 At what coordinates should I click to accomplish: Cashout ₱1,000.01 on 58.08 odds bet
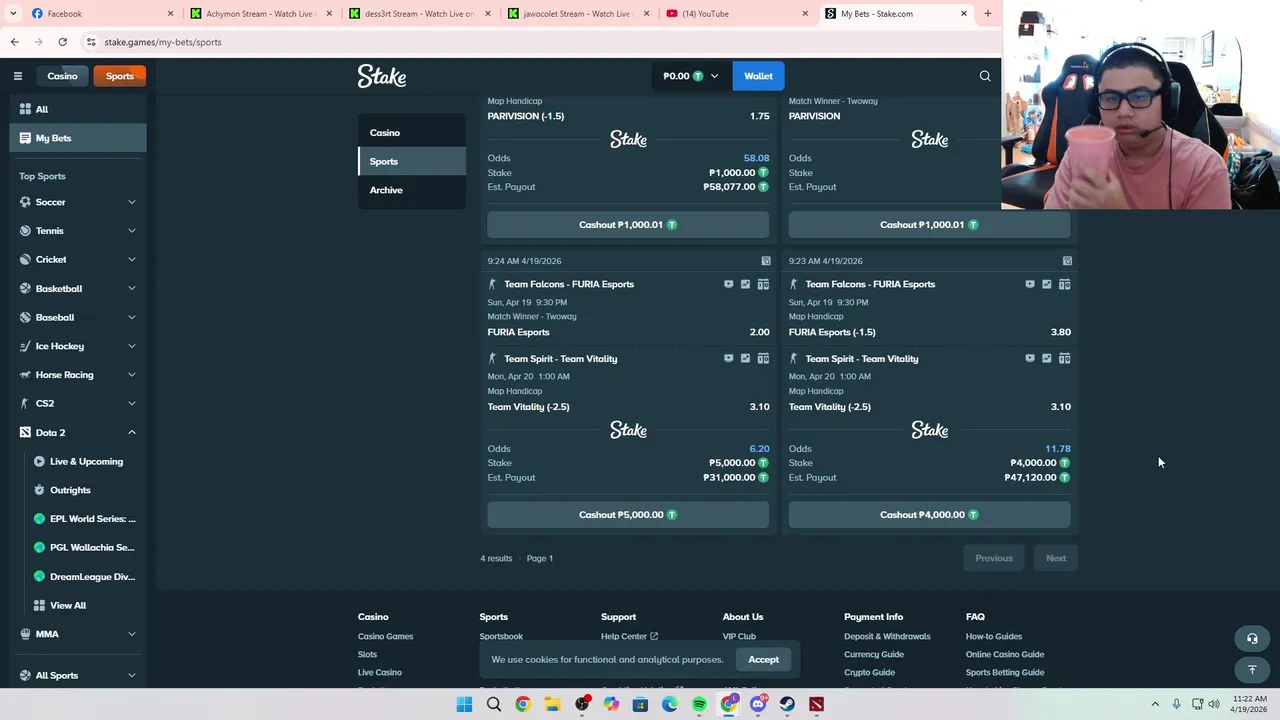(x=628, y=225)
